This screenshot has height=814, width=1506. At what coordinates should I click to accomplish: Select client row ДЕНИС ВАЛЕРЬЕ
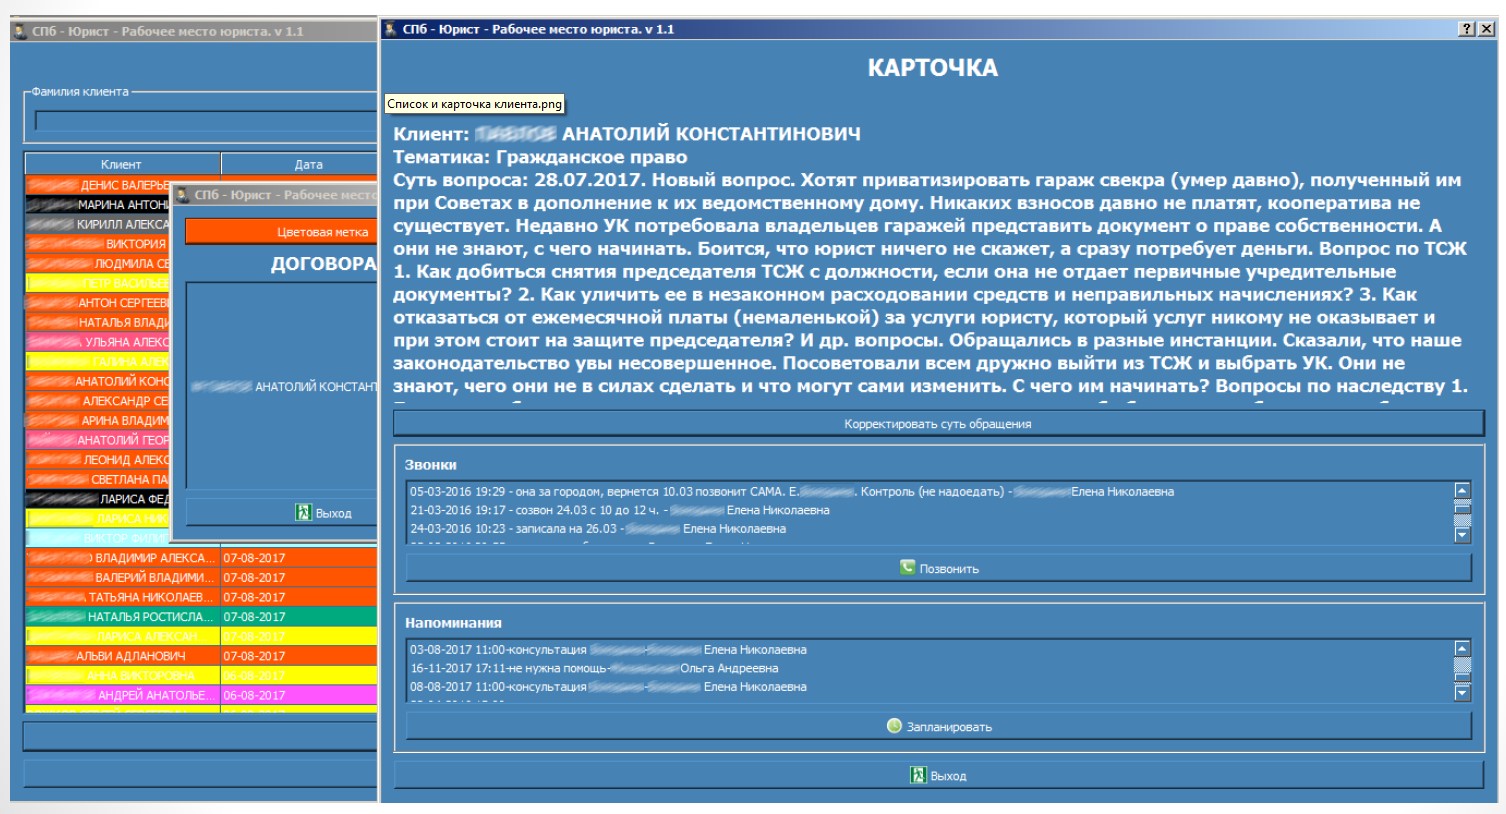click(x=97, y=185)
